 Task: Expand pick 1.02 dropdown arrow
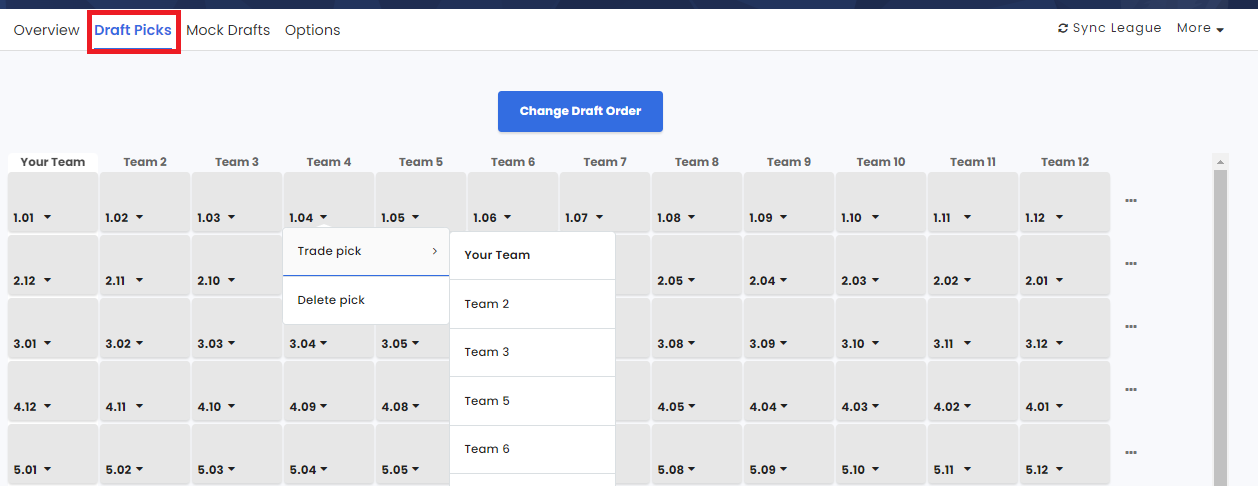coord(139,218)
